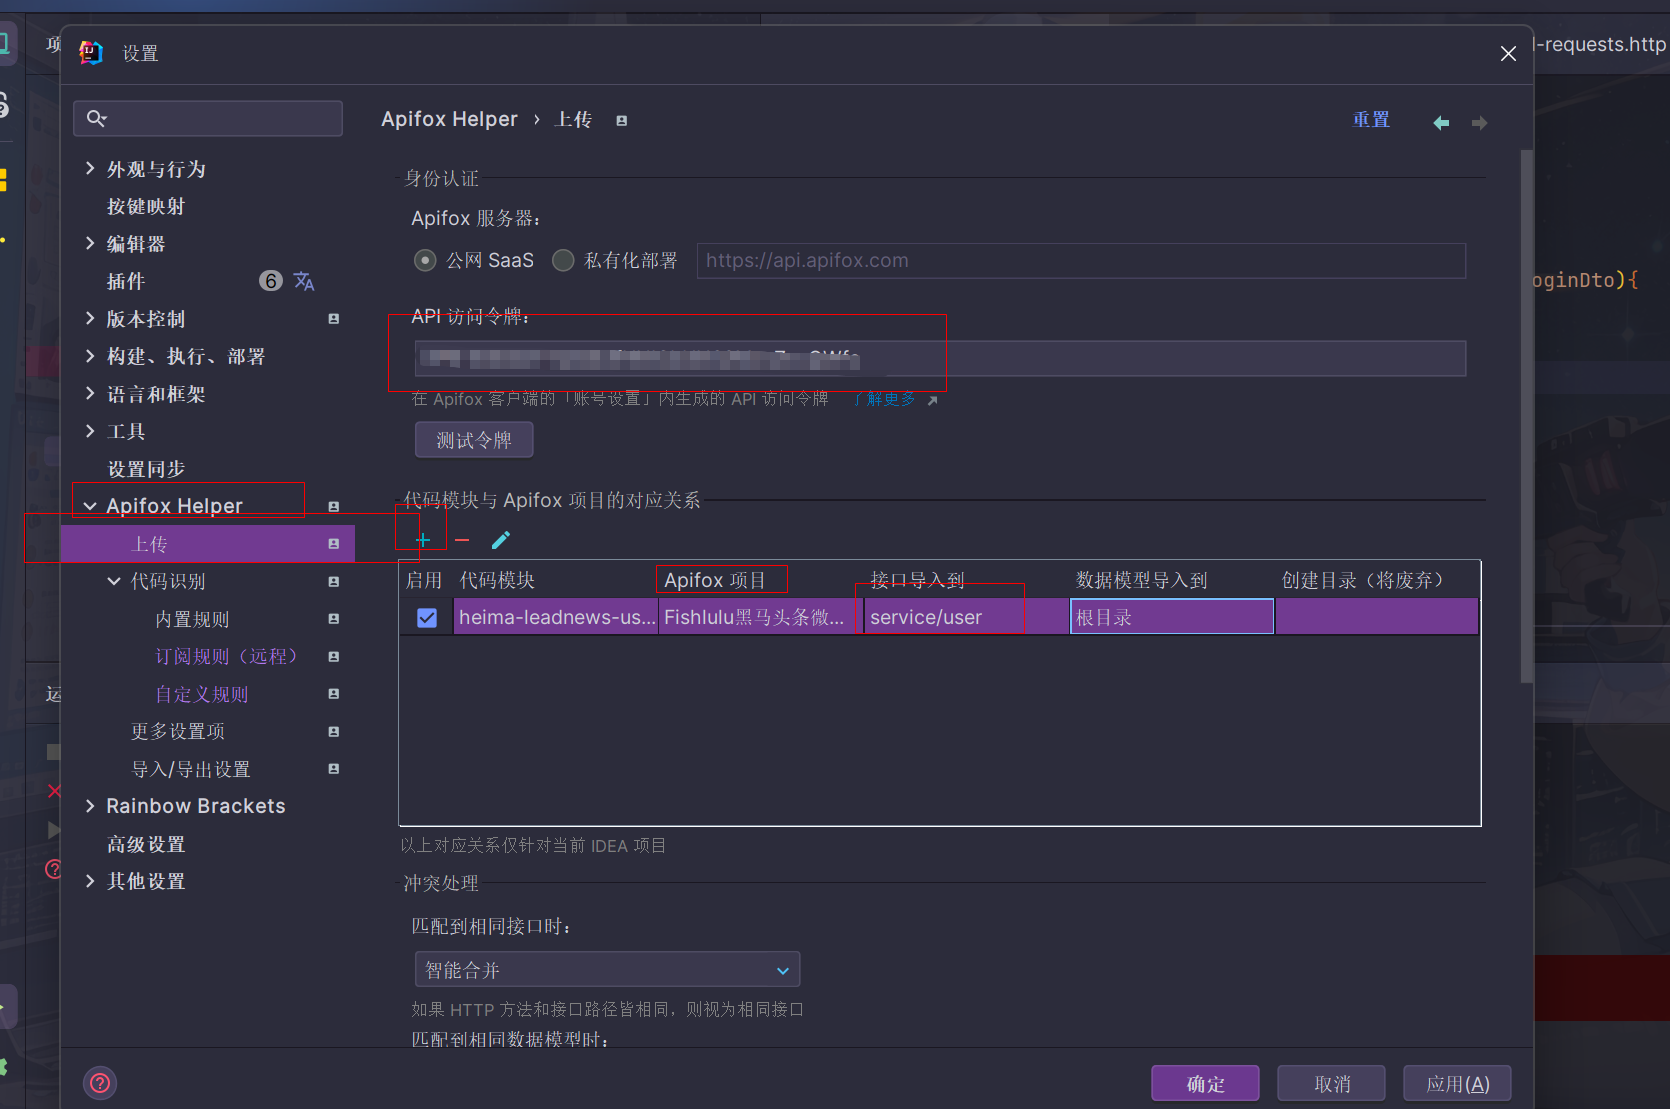Navigate forward with the right arrow
1670x1109 pixels.
pos(1480,122)
